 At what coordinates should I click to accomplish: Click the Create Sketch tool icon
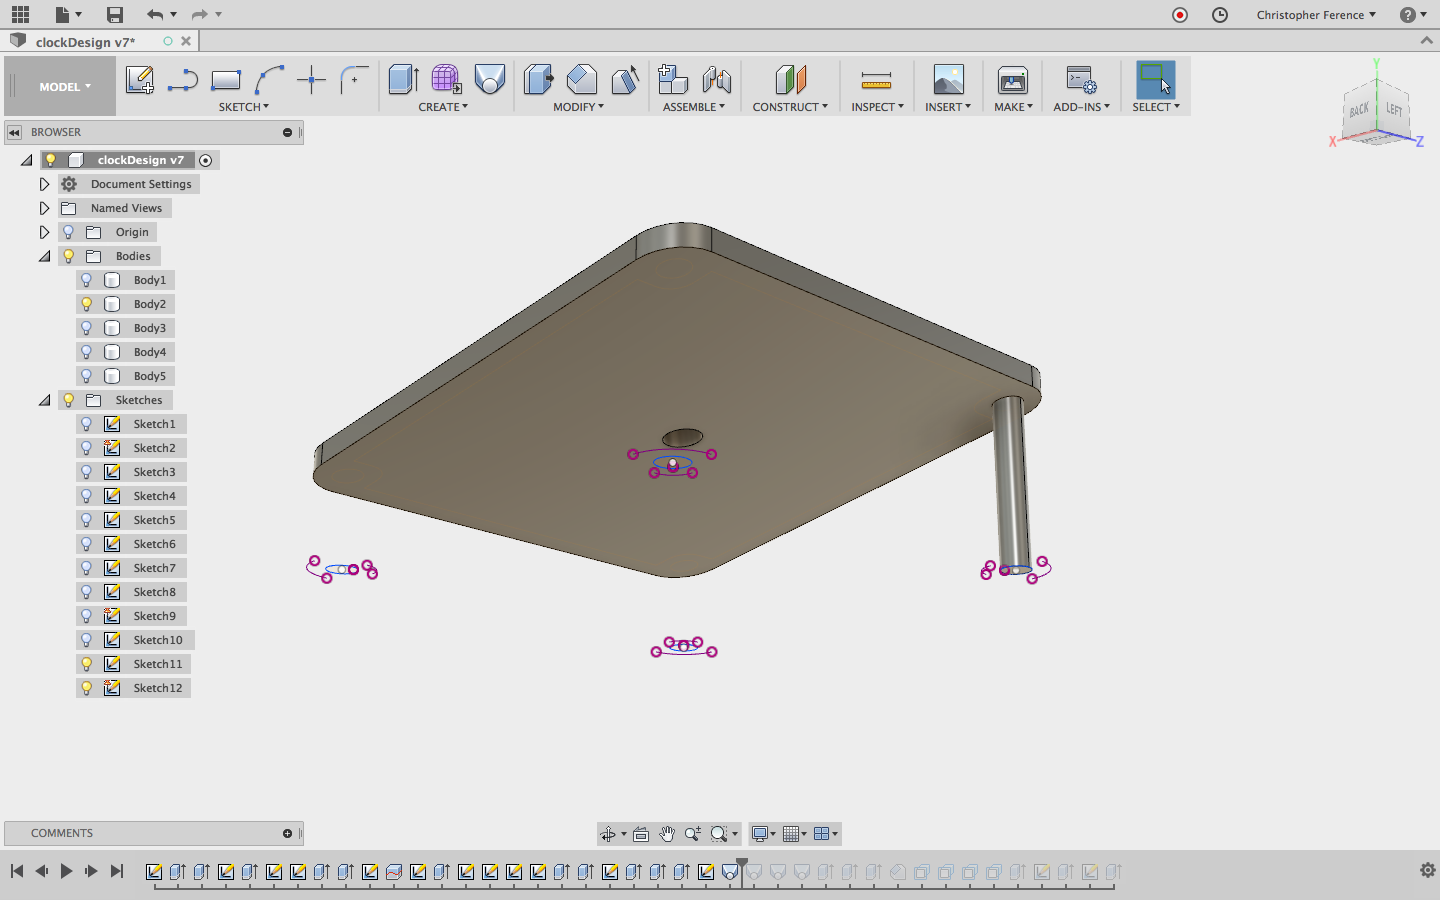pyautogui.click(x=139, y=80)
